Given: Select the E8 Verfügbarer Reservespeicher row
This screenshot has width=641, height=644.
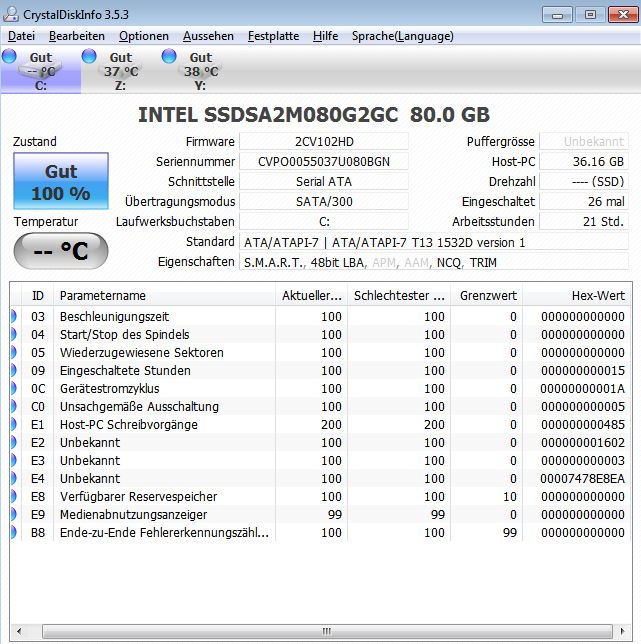Looking at the screenshot, I should [x=320, y=497].
